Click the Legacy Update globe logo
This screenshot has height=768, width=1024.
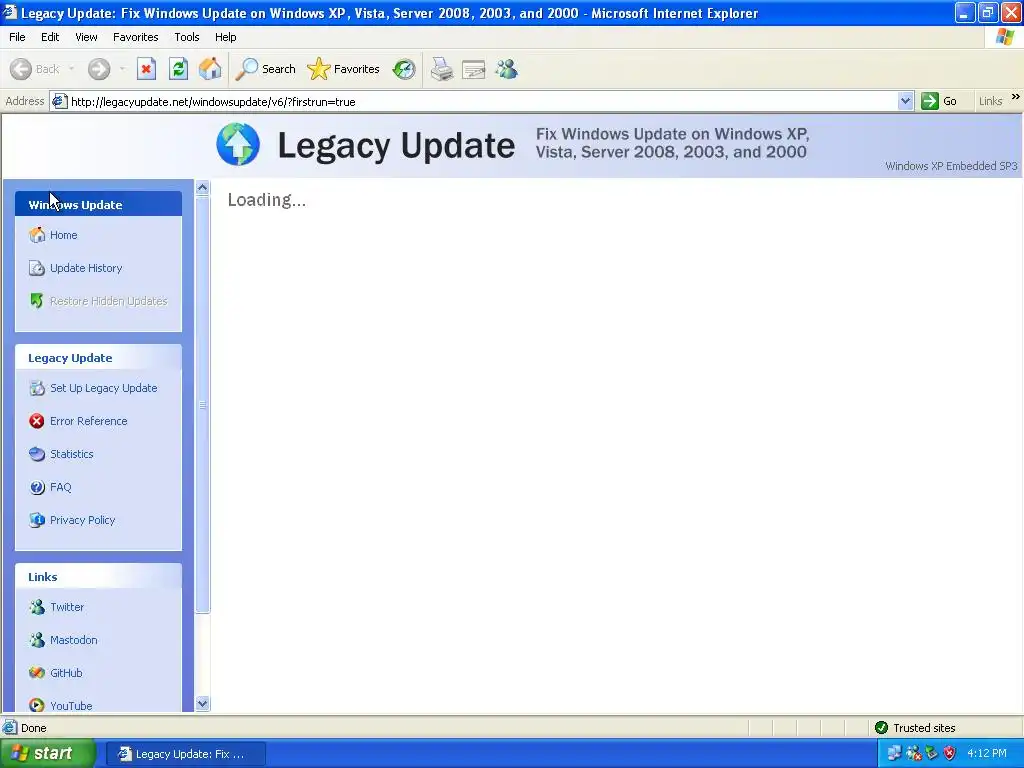pos(238,144)
